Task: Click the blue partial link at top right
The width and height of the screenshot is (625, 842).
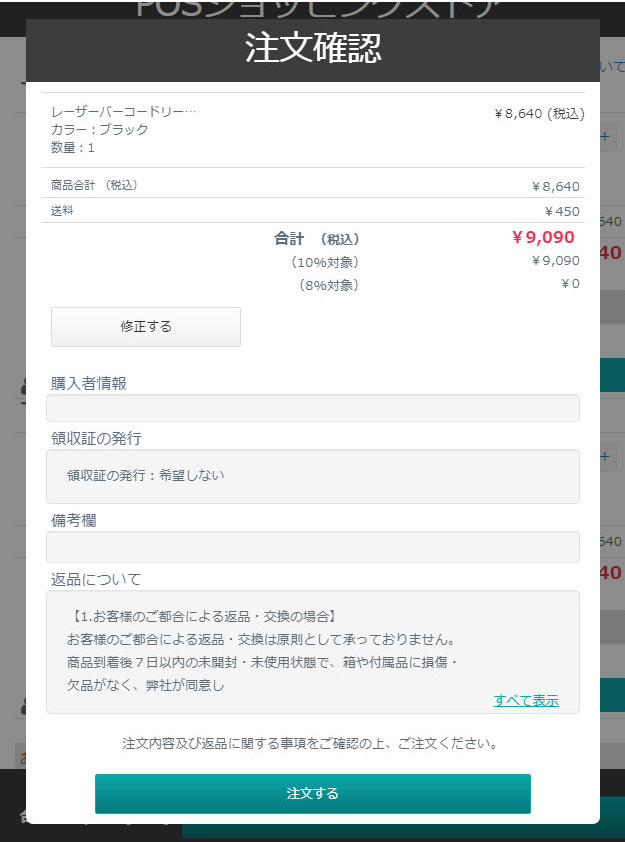Action: [613, 67]
